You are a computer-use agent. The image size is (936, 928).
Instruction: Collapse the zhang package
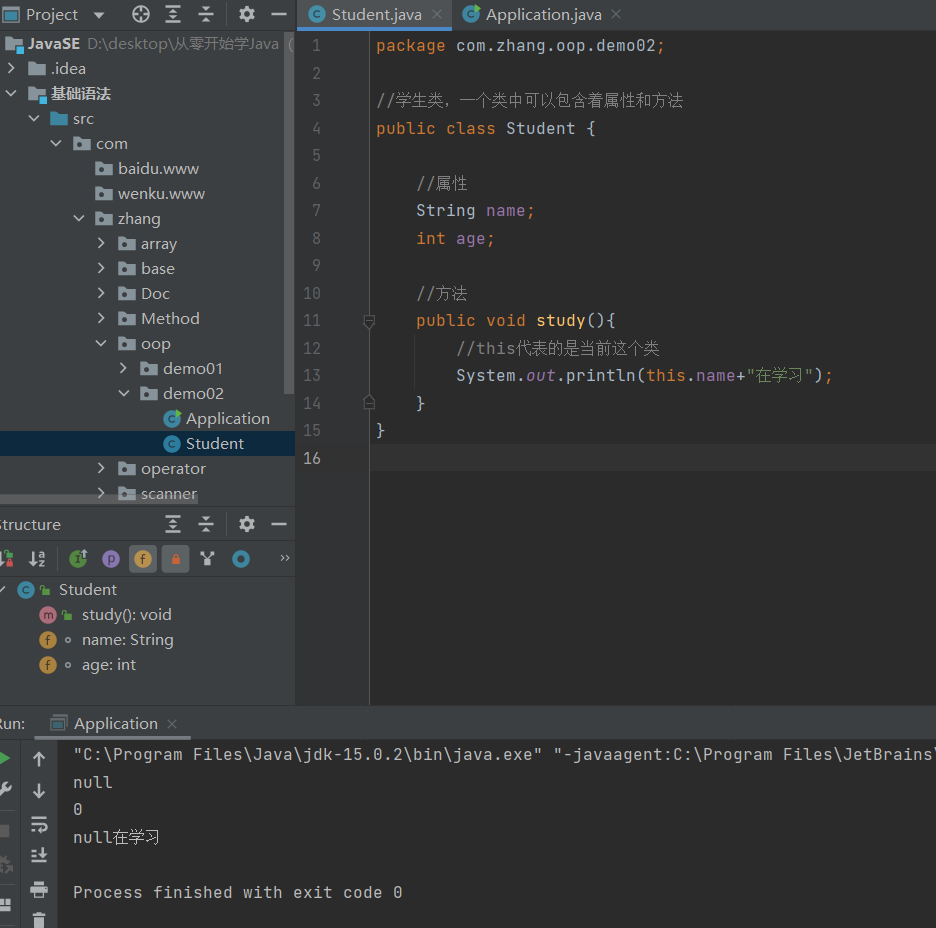tap(79, 219)
